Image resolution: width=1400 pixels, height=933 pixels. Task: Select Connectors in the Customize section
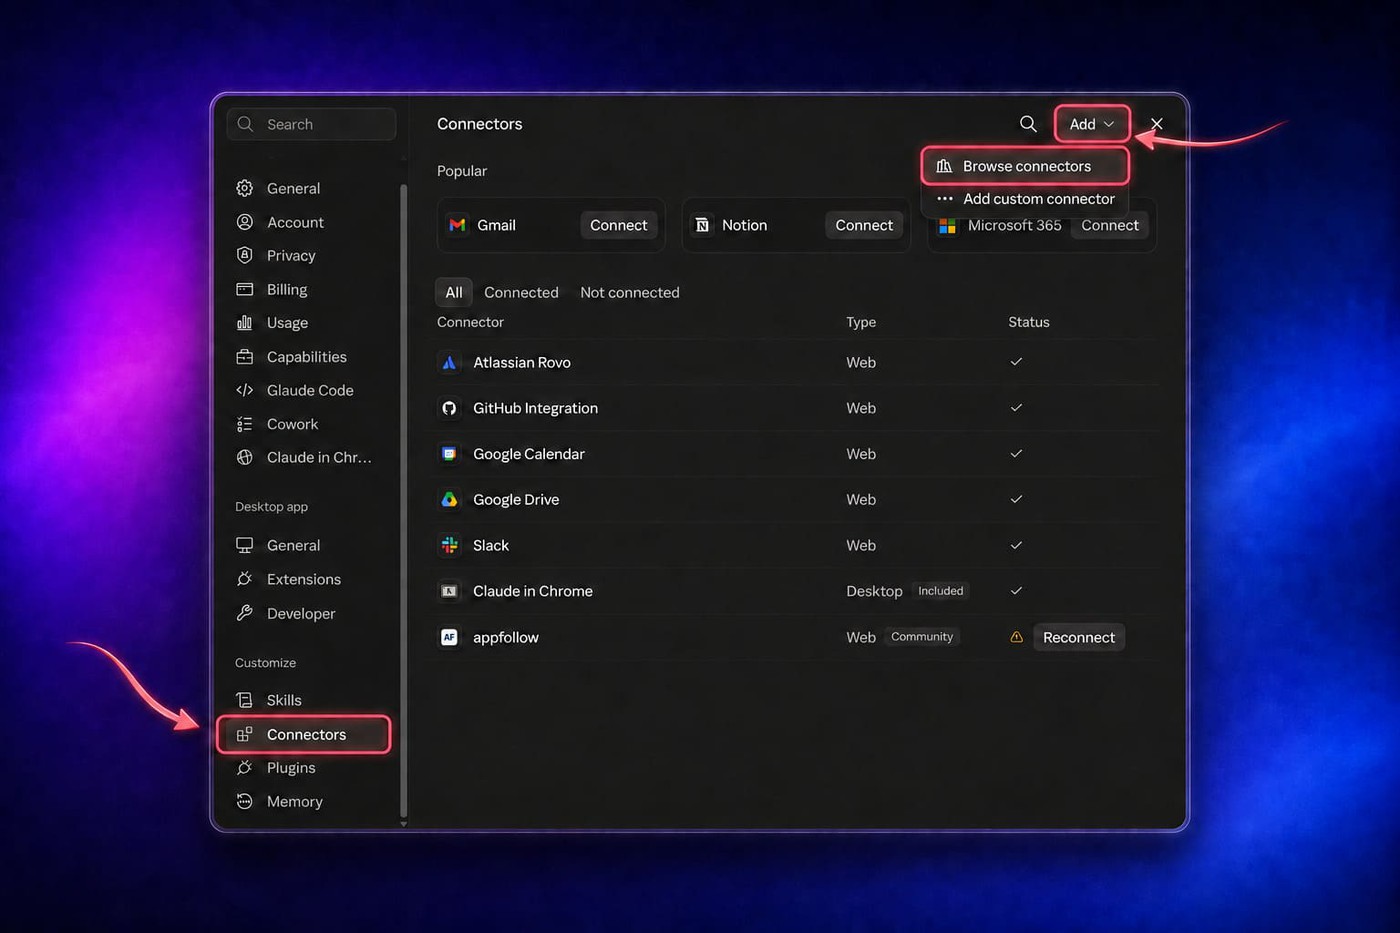[304, 734]
